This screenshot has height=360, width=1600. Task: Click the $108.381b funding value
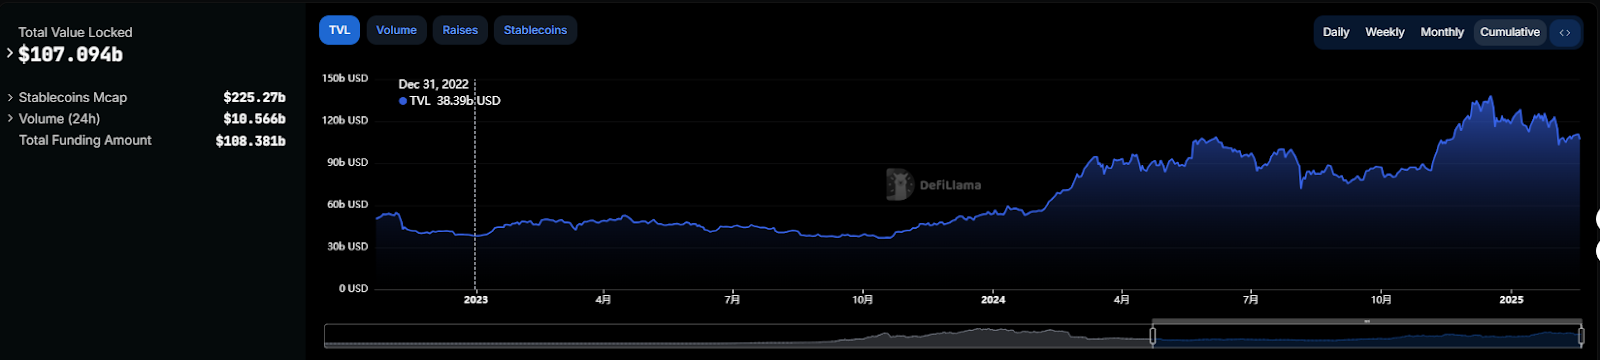(x=250, y=141)
